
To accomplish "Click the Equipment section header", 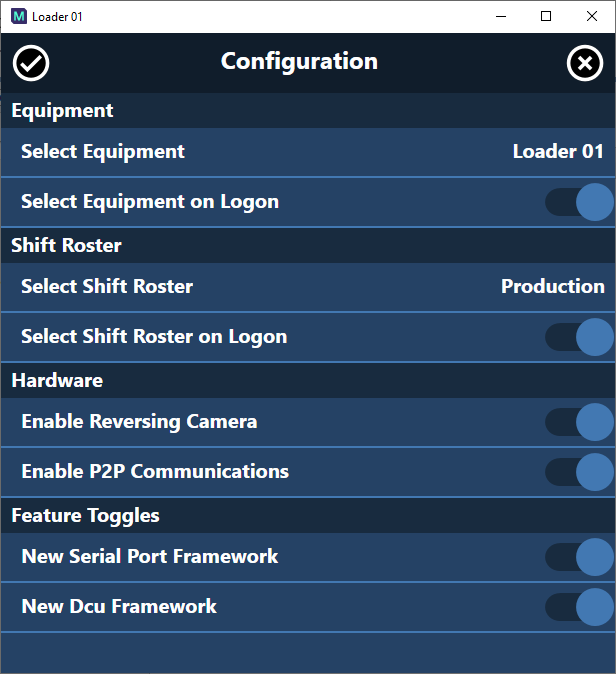I will 62,111.
